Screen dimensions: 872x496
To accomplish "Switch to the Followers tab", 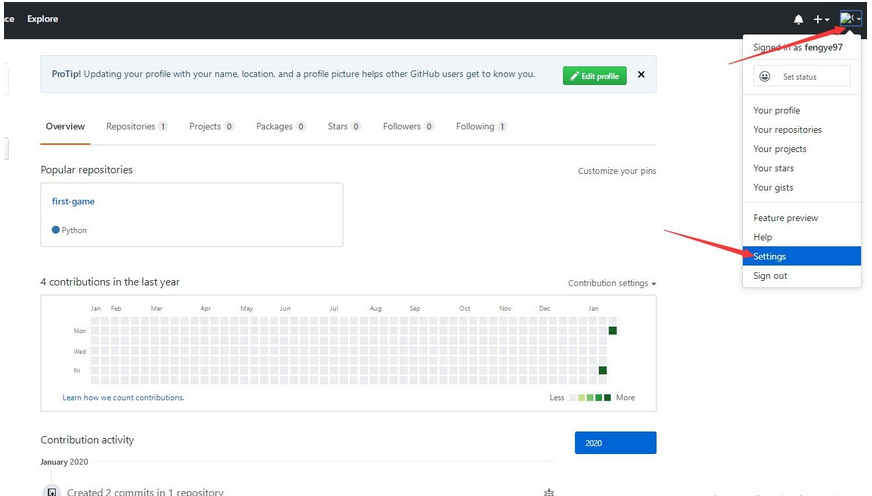I will [408, 127].
